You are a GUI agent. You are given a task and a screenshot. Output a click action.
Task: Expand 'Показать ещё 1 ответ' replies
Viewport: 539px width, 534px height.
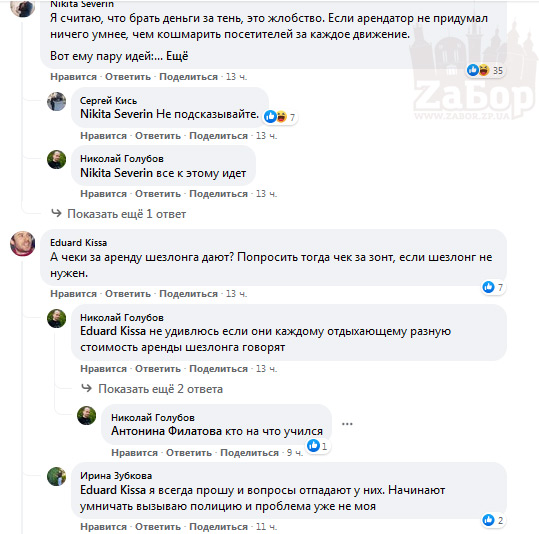coord(126,214)
